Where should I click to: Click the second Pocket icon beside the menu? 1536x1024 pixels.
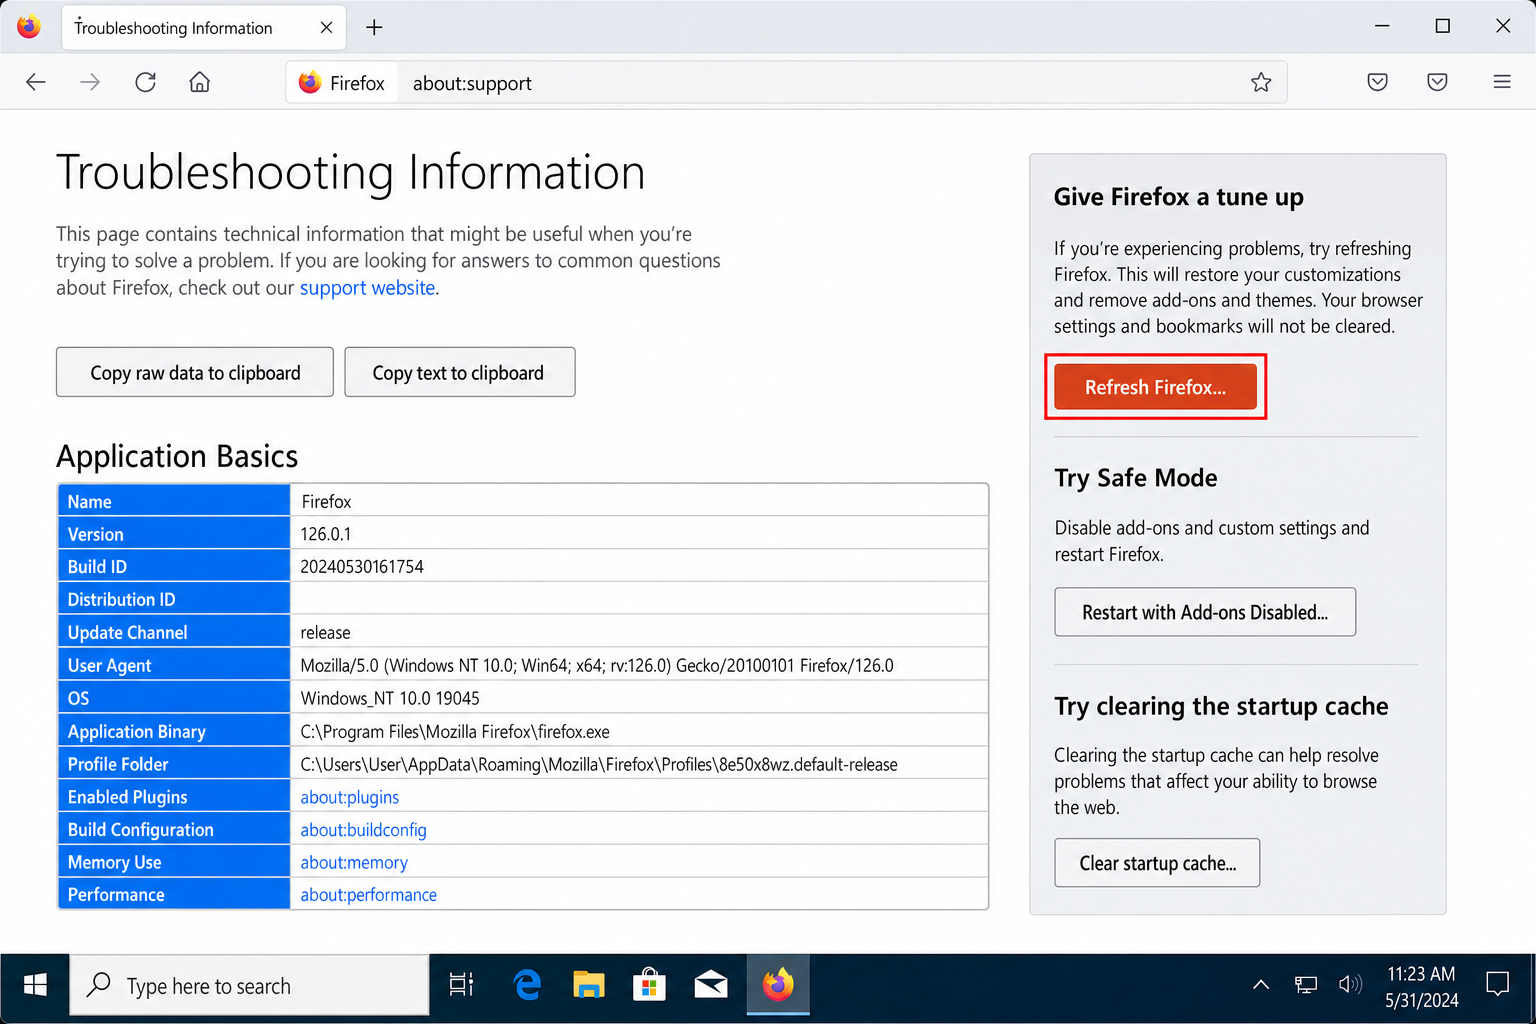(x=1437, y=82)
